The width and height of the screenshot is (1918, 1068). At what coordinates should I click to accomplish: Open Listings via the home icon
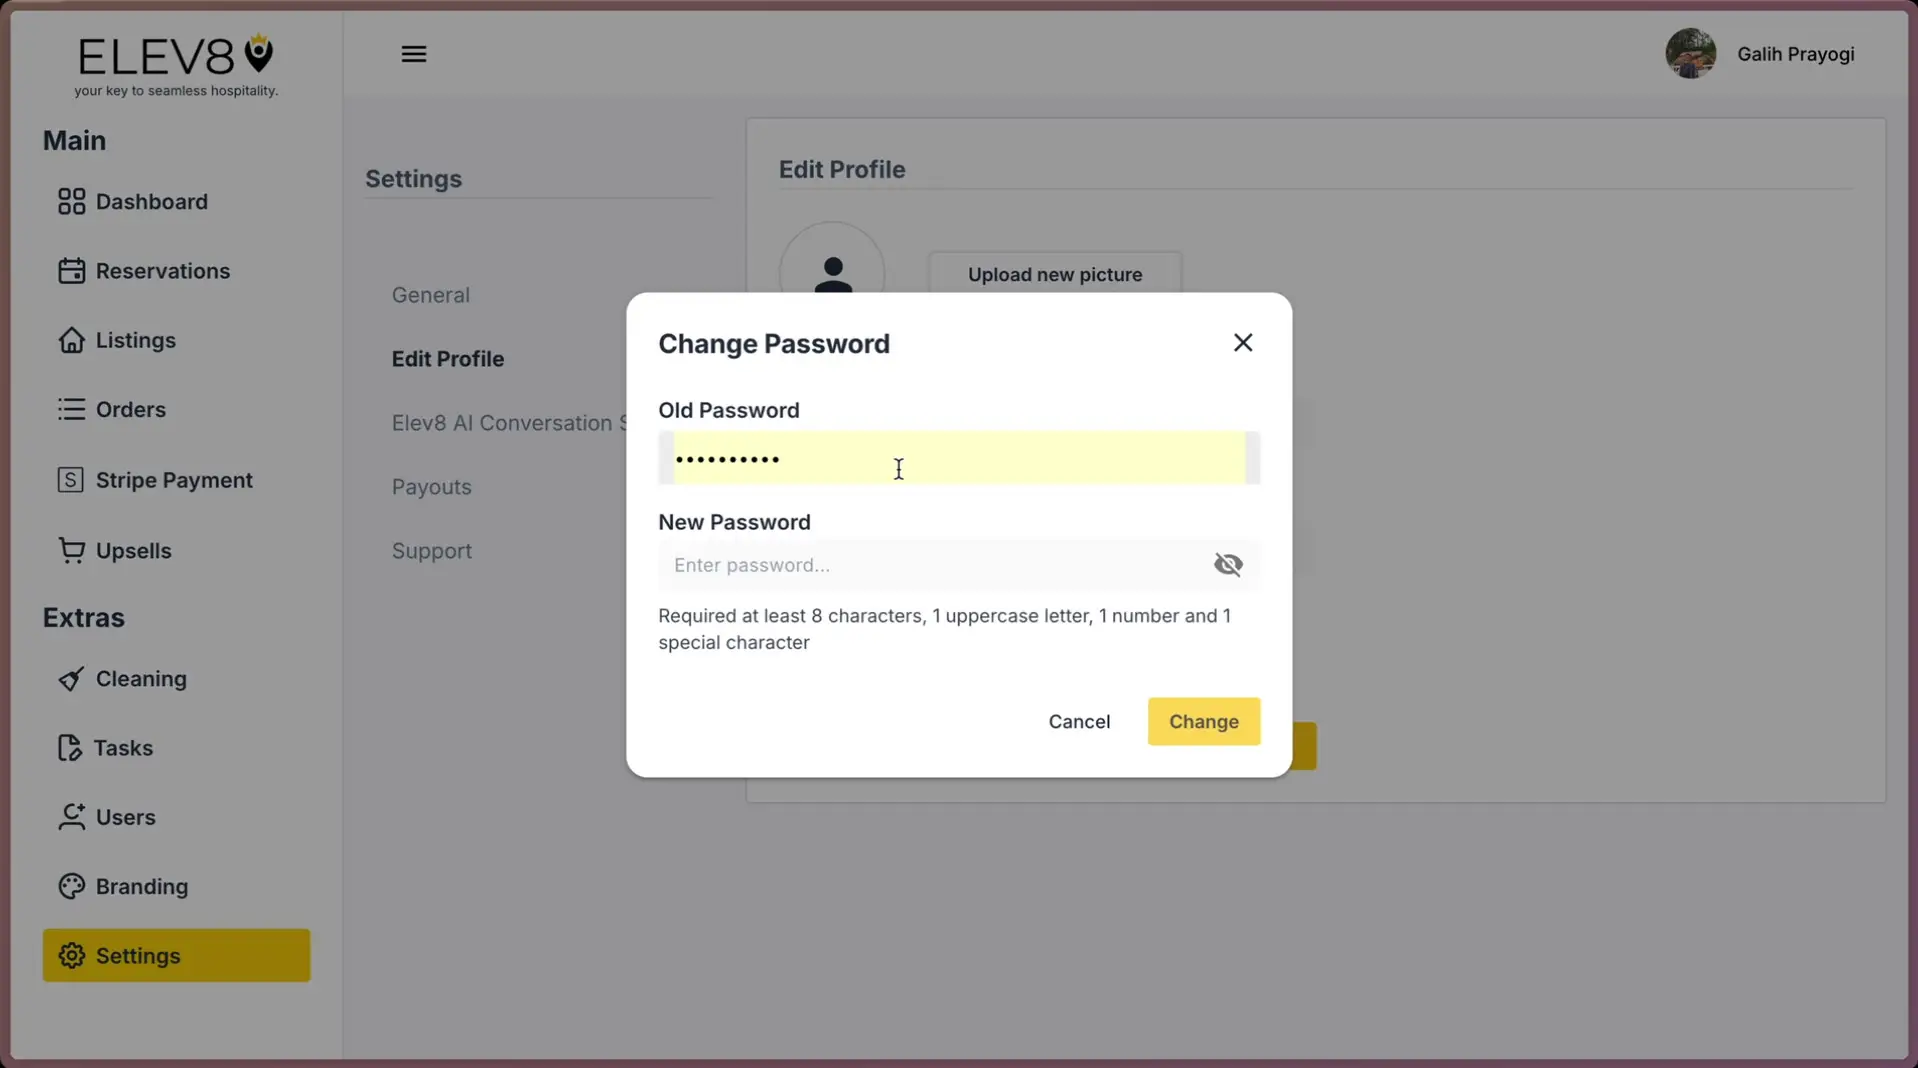tap(69, 340)
